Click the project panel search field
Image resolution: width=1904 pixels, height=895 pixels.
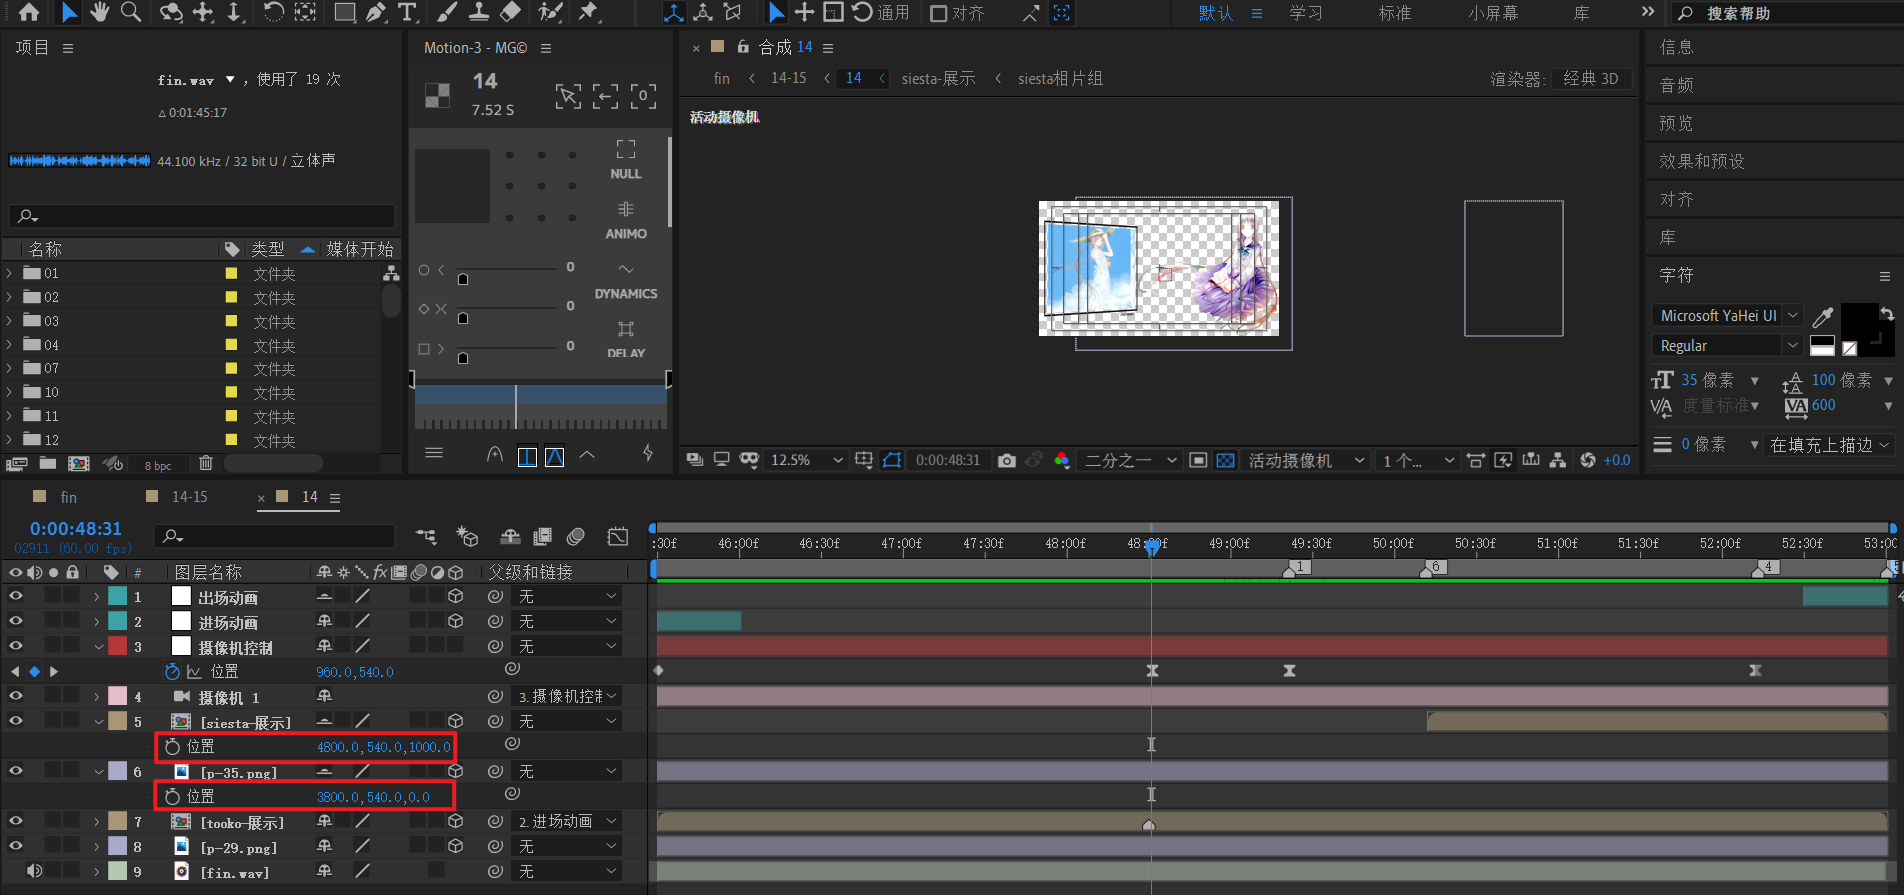202,216
